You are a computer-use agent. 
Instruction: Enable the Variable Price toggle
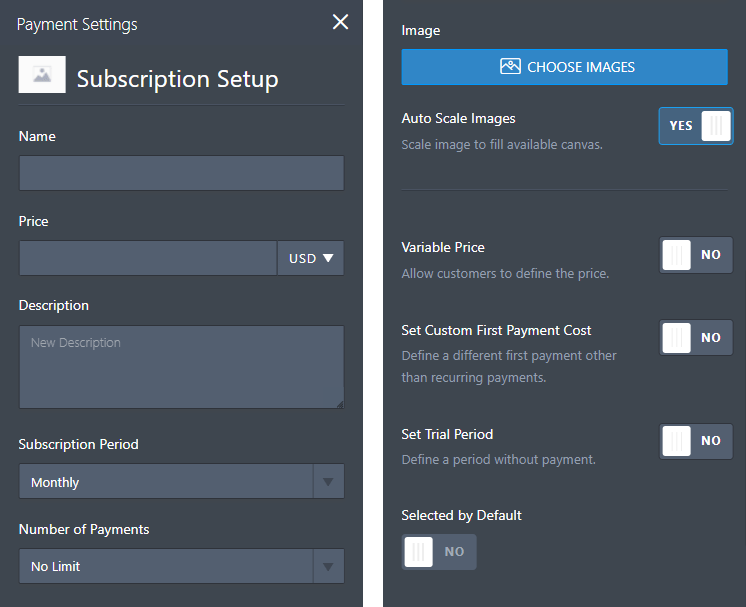(696, 255)
